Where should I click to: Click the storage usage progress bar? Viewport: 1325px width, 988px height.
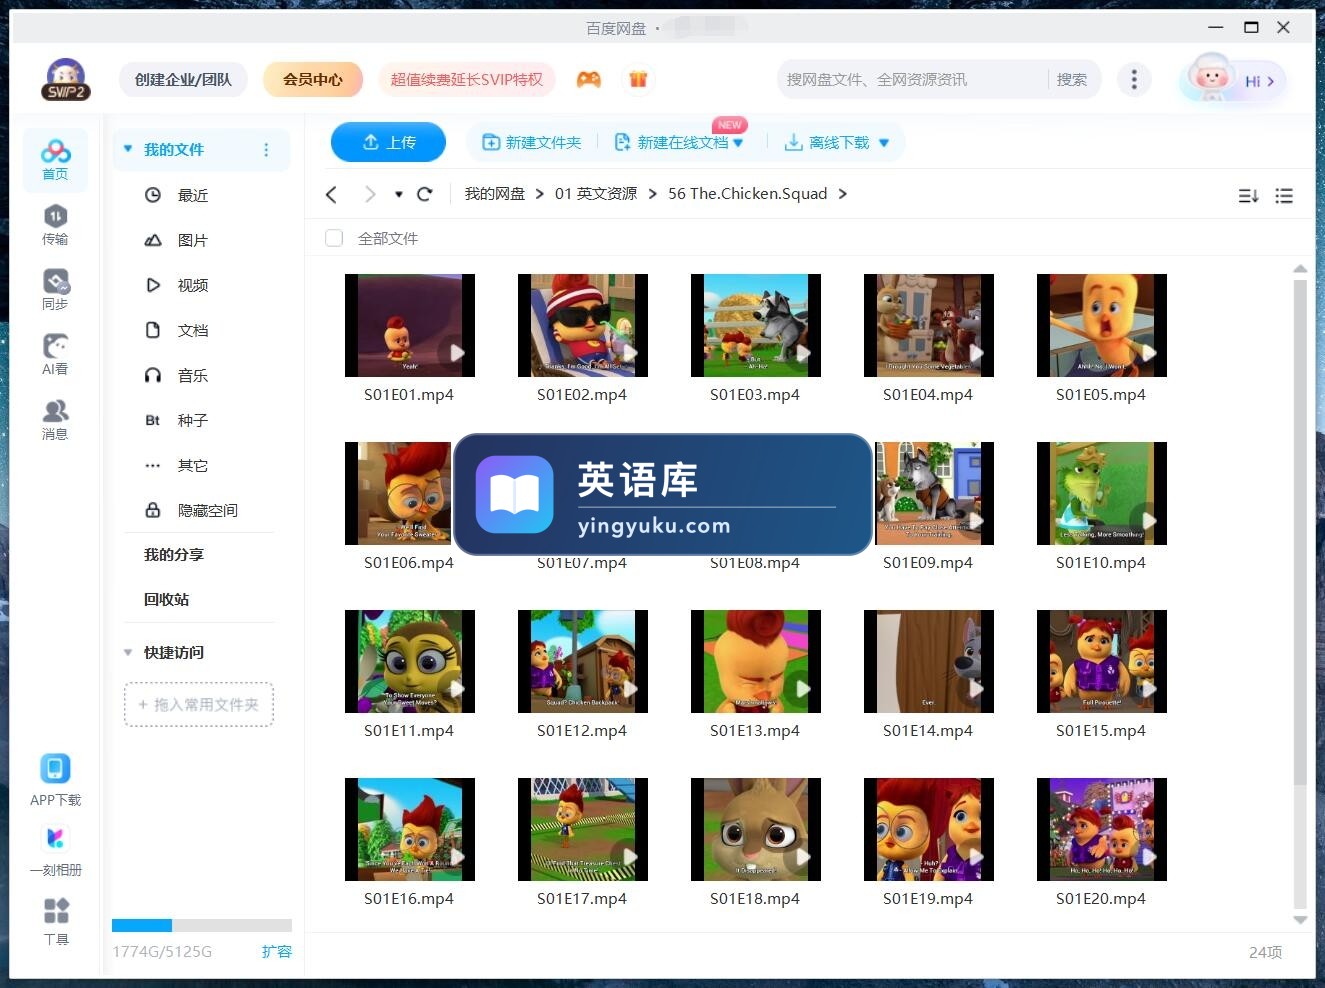[202, 925]
